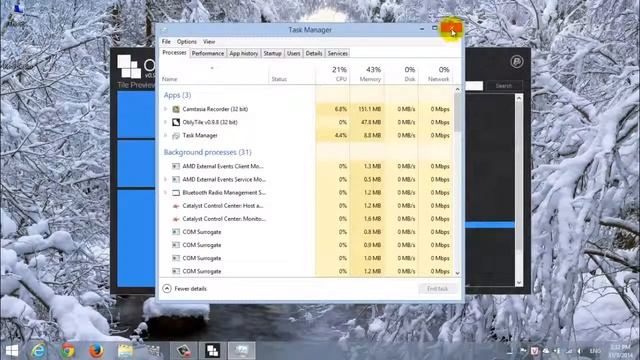Screen dimensions: 640x360
Task: Click OblyTile list scrollbar up arrow
Action: pyautogui.click(x=519, y=98)
